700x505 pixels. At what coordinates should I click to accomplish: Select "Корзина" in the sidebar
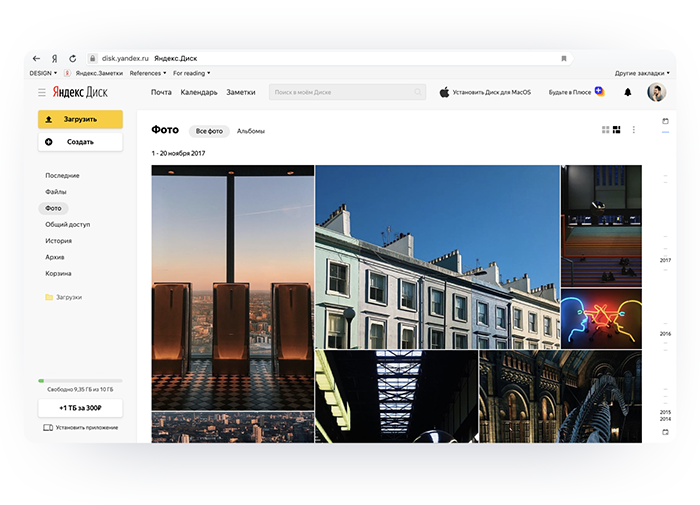[57, 273]
